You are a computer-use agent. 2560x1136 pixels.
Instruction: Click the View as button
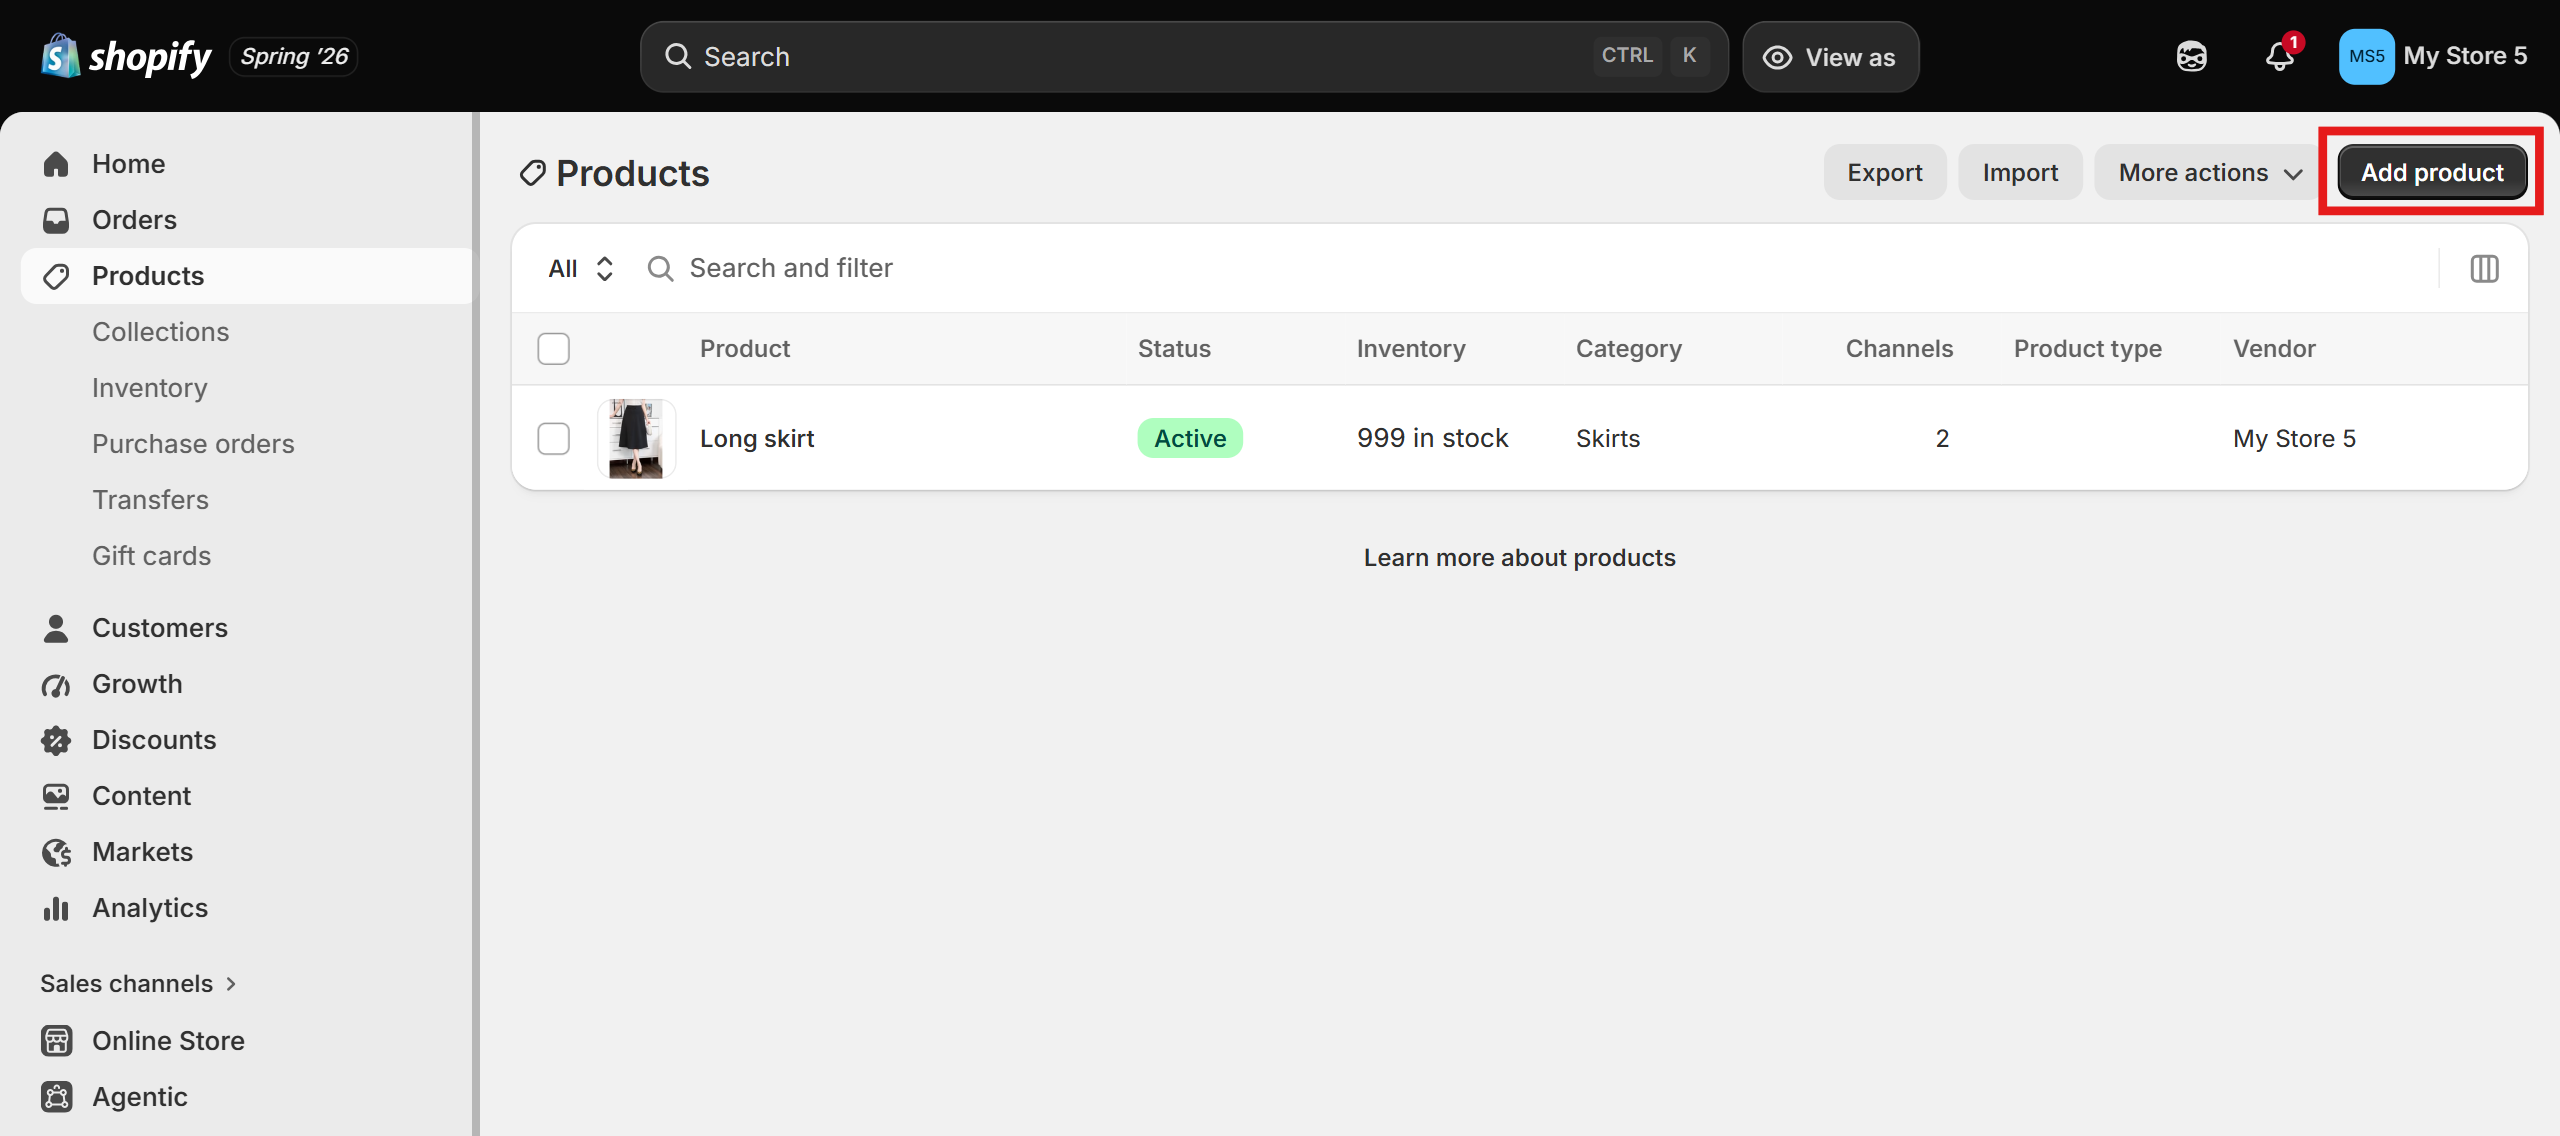1830,57
